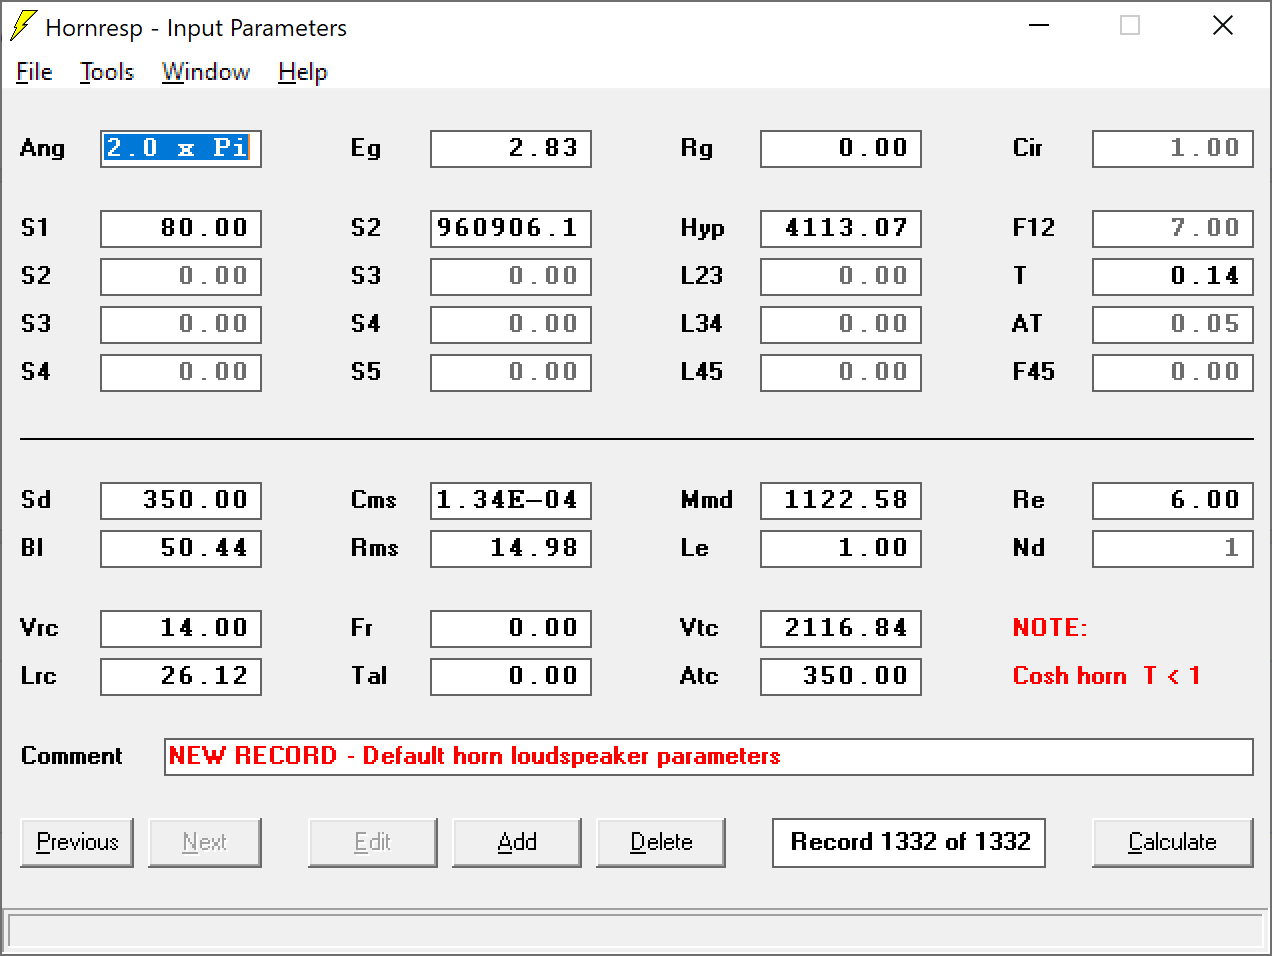
Task: Click the S5 input field
Action: coord(511,373)
